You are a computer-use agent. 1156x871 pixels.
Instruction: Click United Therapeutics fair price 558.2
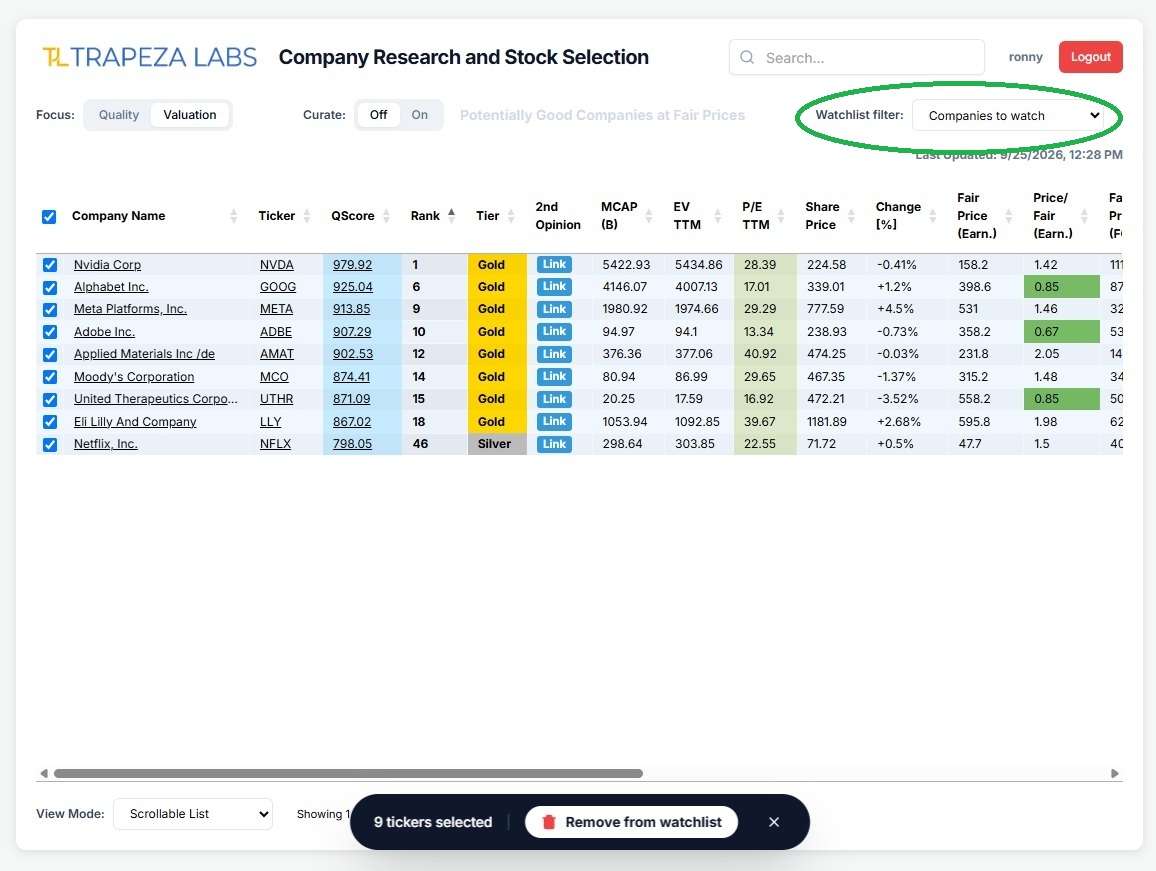(x=974, y=399)
